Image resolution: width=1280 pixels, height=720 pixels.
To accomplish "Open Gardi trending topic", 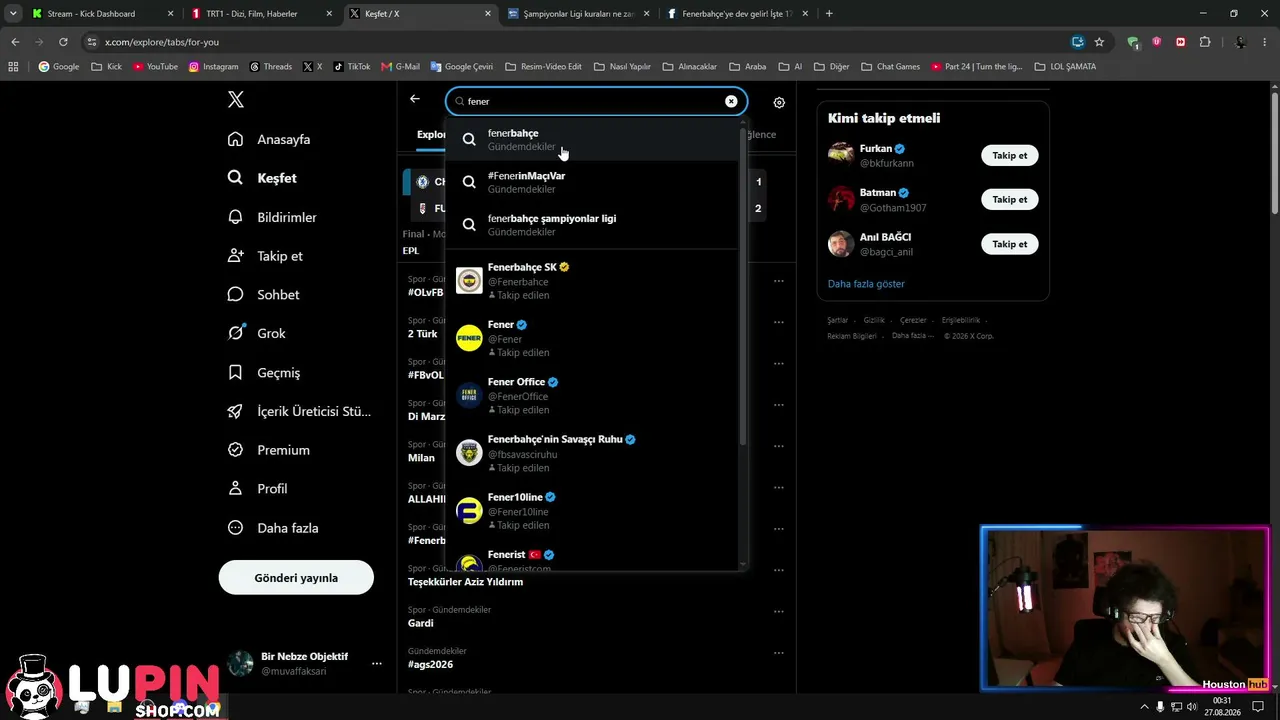I will point(420,623).
